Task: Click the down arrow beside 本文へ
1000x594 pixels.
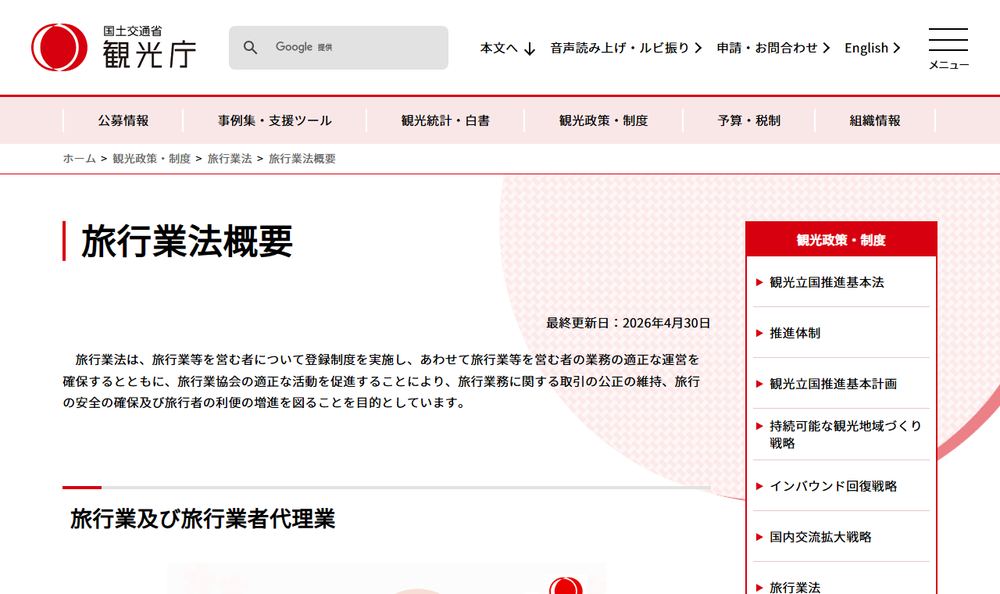Action: coord(529,48)
